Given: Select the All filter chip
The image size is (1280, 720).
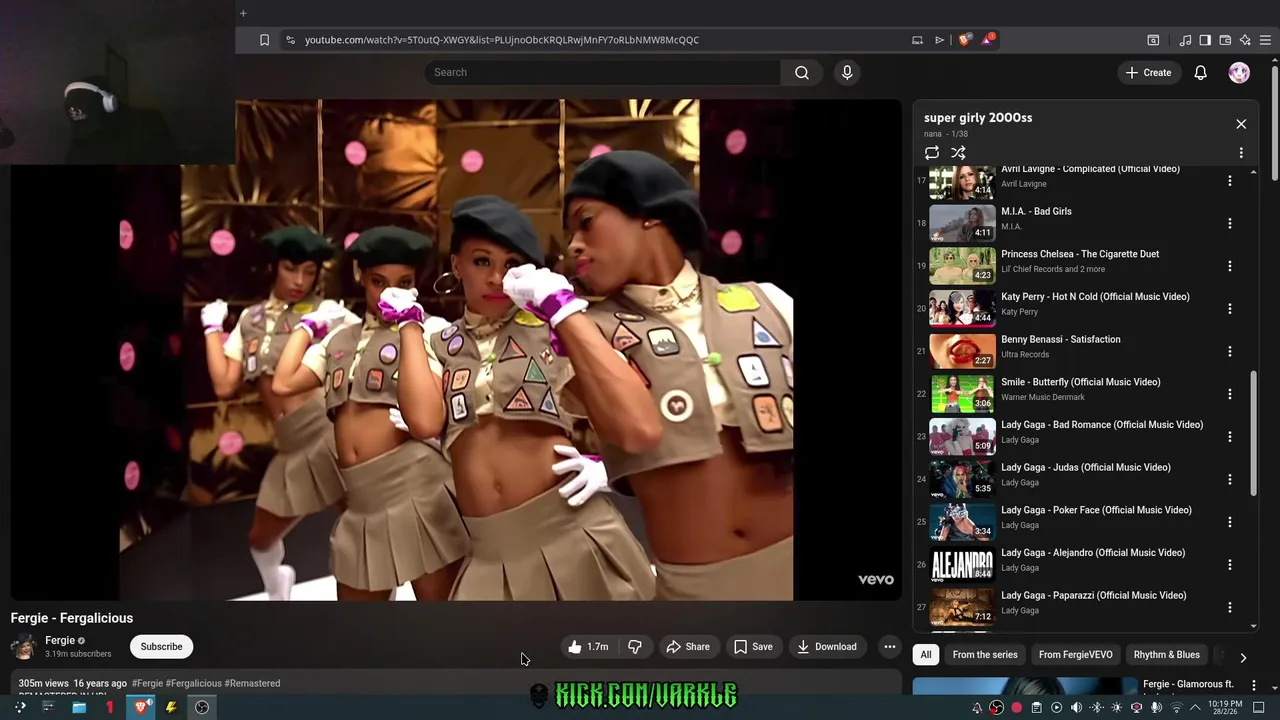Looking at the screenshot, I should tap(926, 655).
